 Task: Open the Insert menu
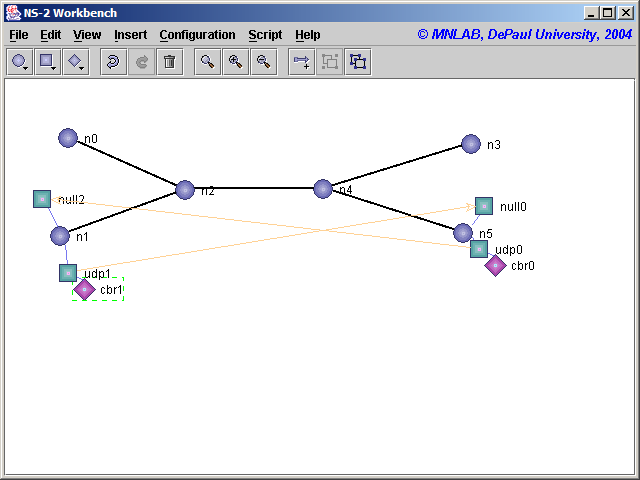coord(131,35)
